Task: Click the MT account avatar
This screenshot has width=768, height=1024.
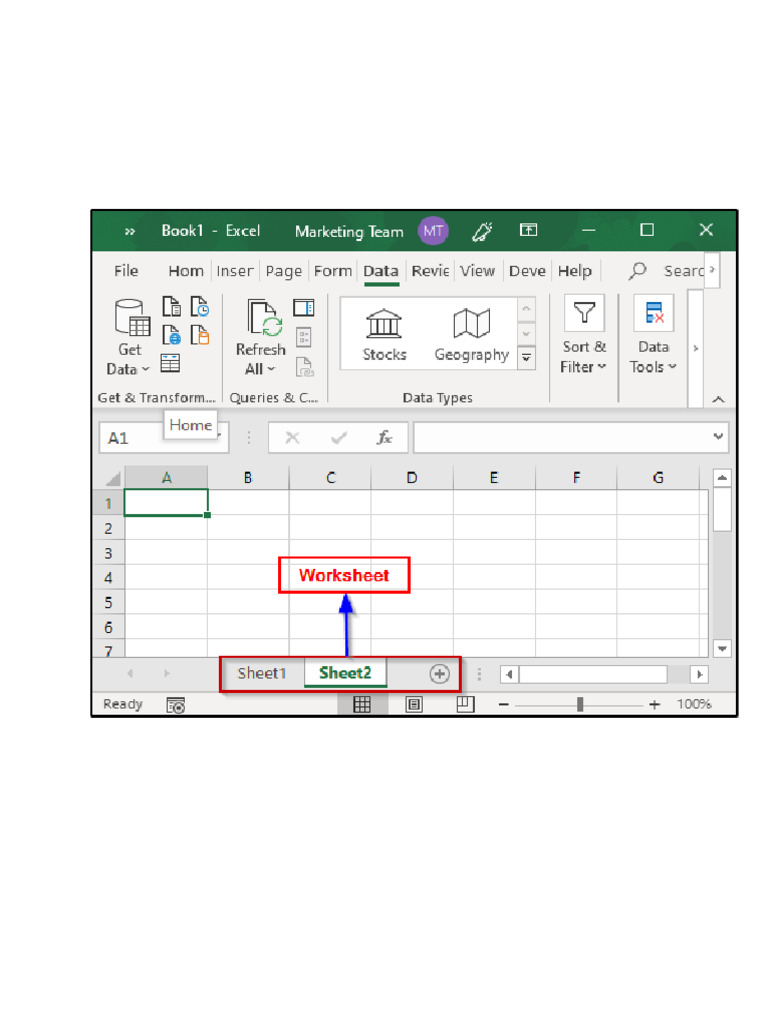Action: [x=433, y=231]
